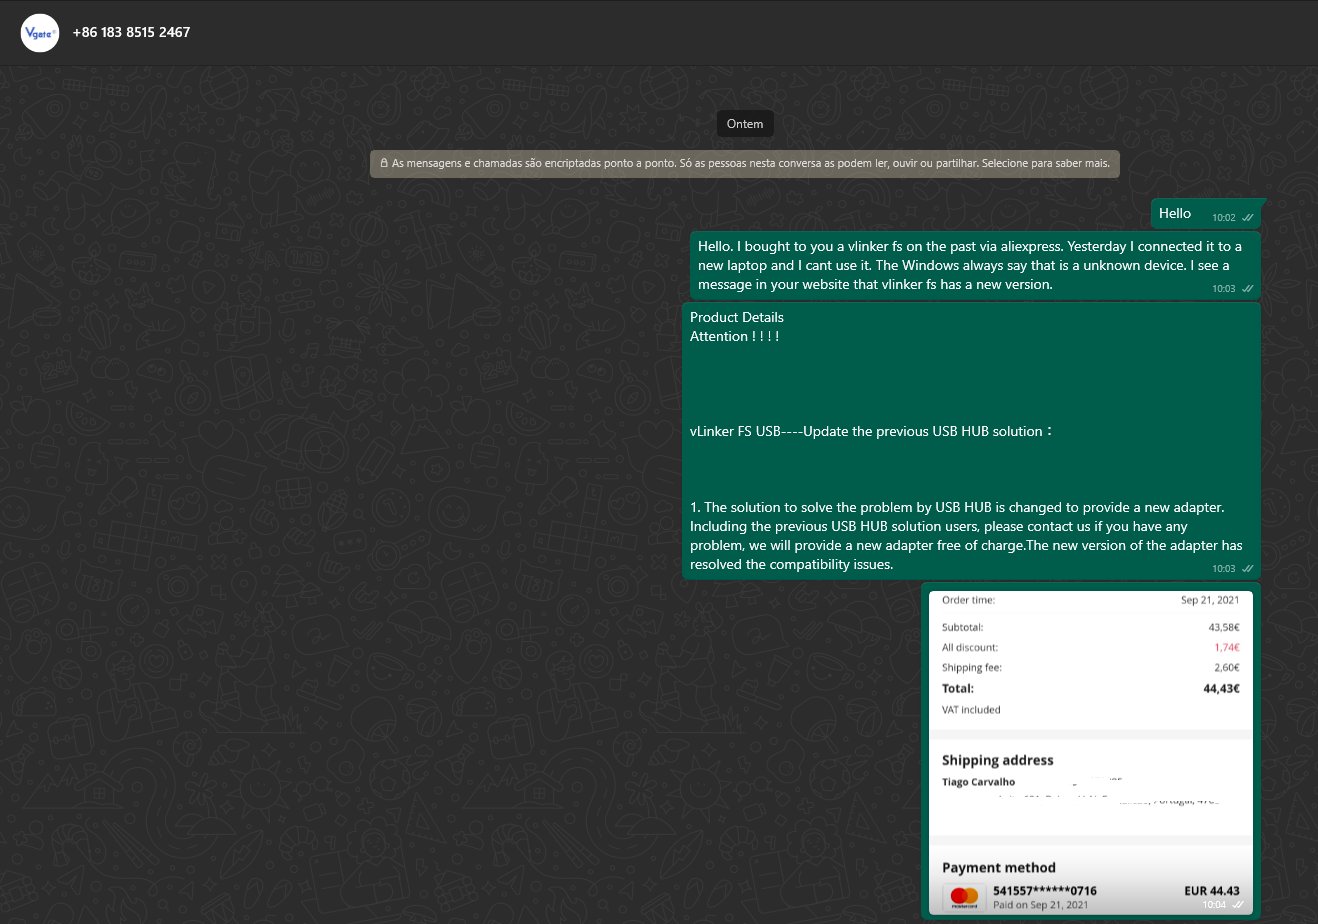The width and height of the screenshot is (1318, 924).
Task: Click the "Ontem" date label
Action: 745,124
